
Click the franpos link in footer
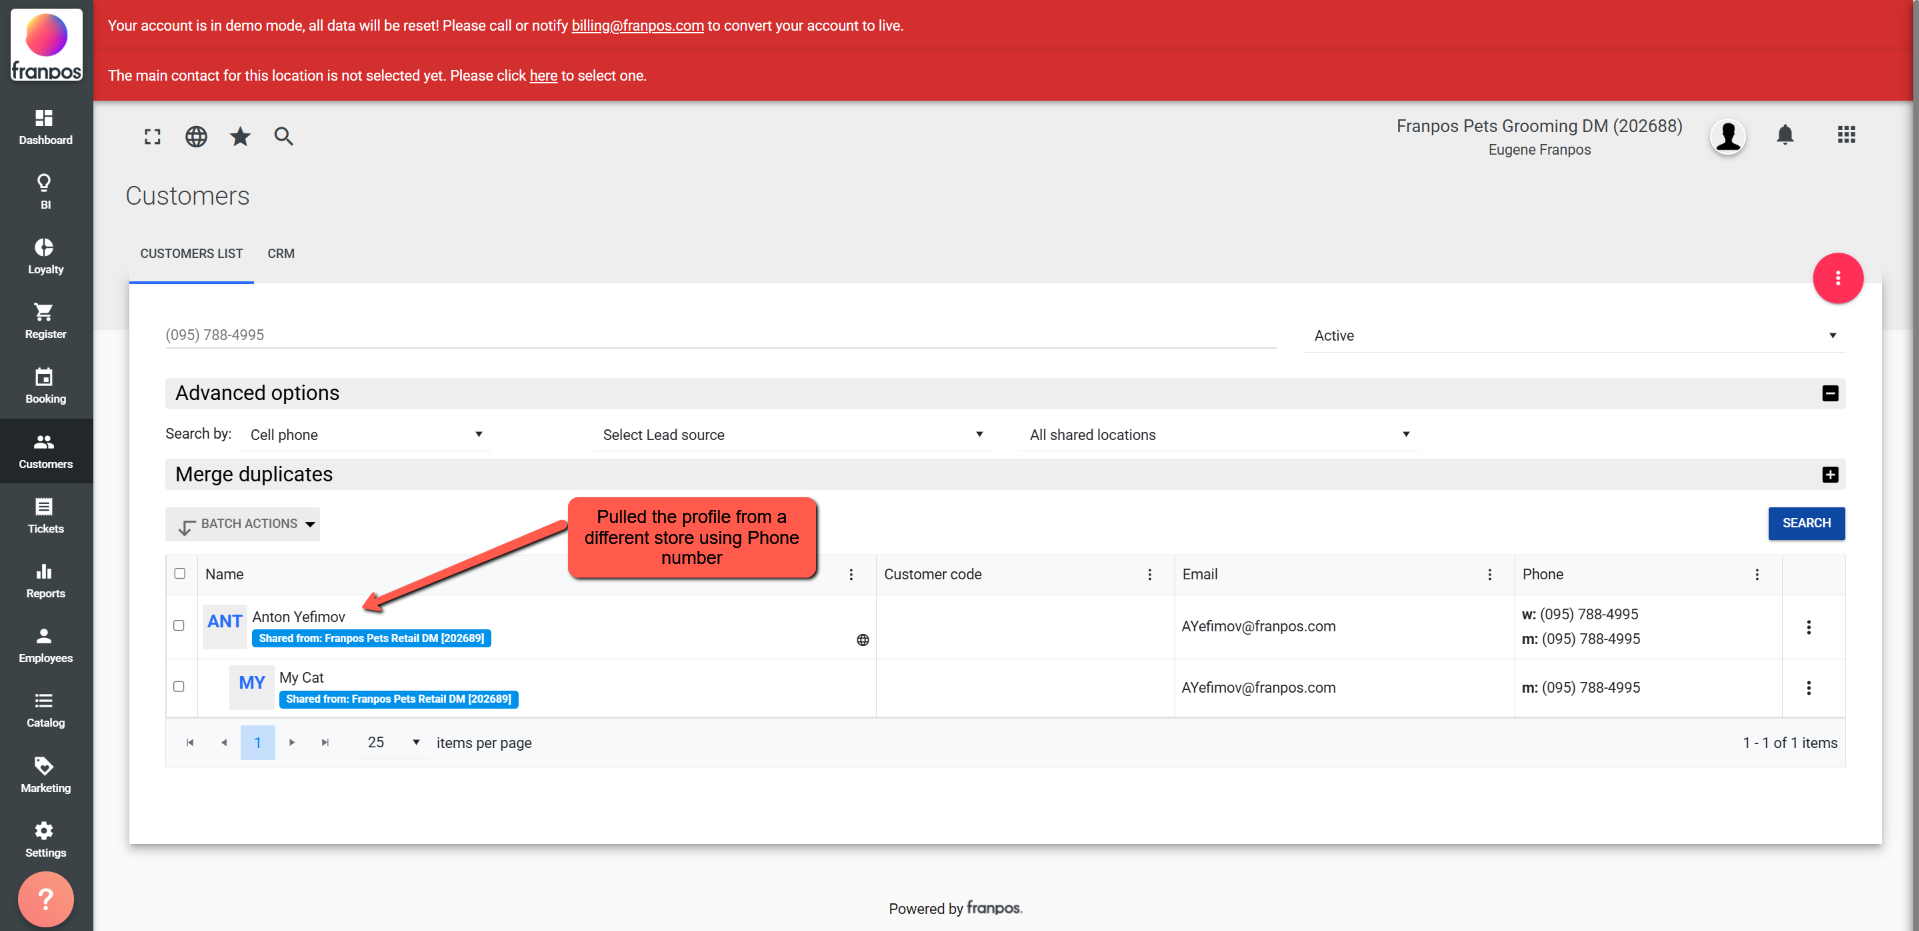click(x=994, y=908)
